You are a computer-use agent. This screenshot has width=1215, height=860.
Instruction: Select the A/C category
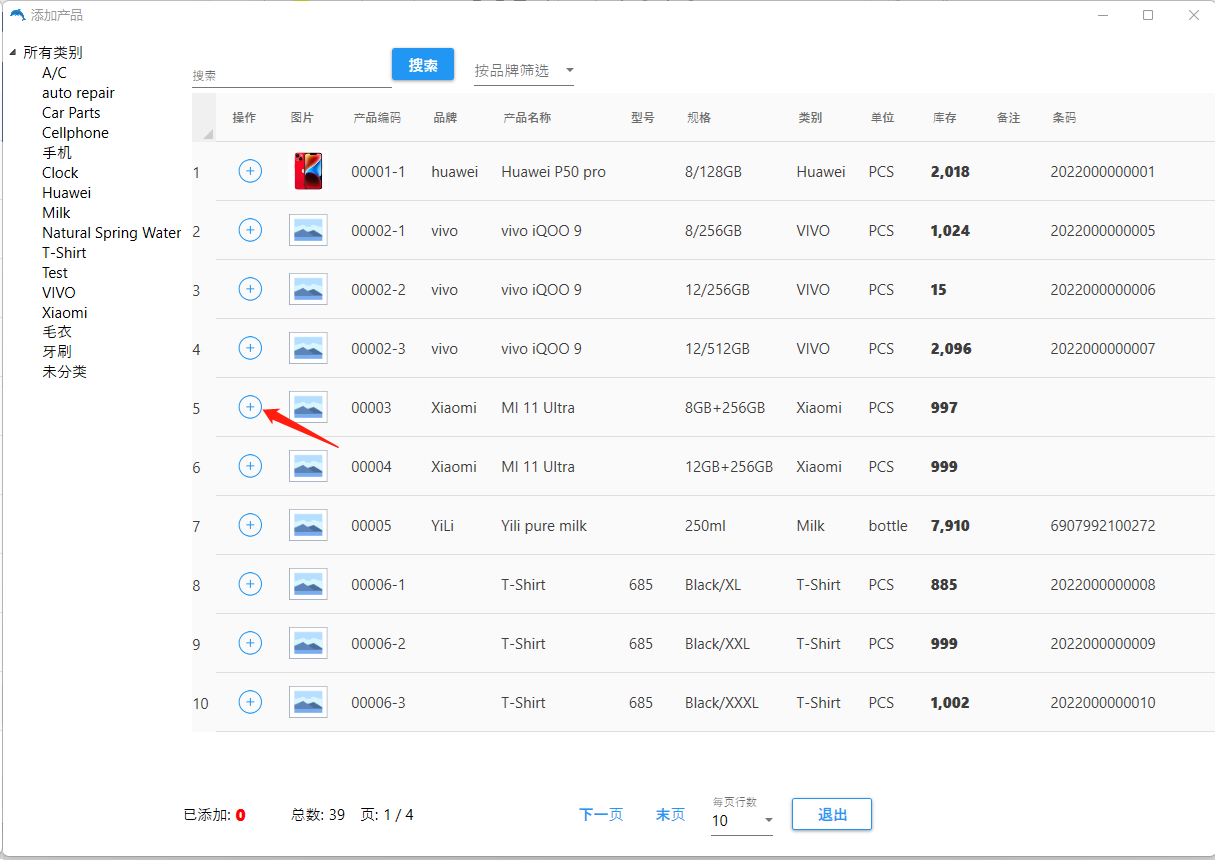pos(54,73)
